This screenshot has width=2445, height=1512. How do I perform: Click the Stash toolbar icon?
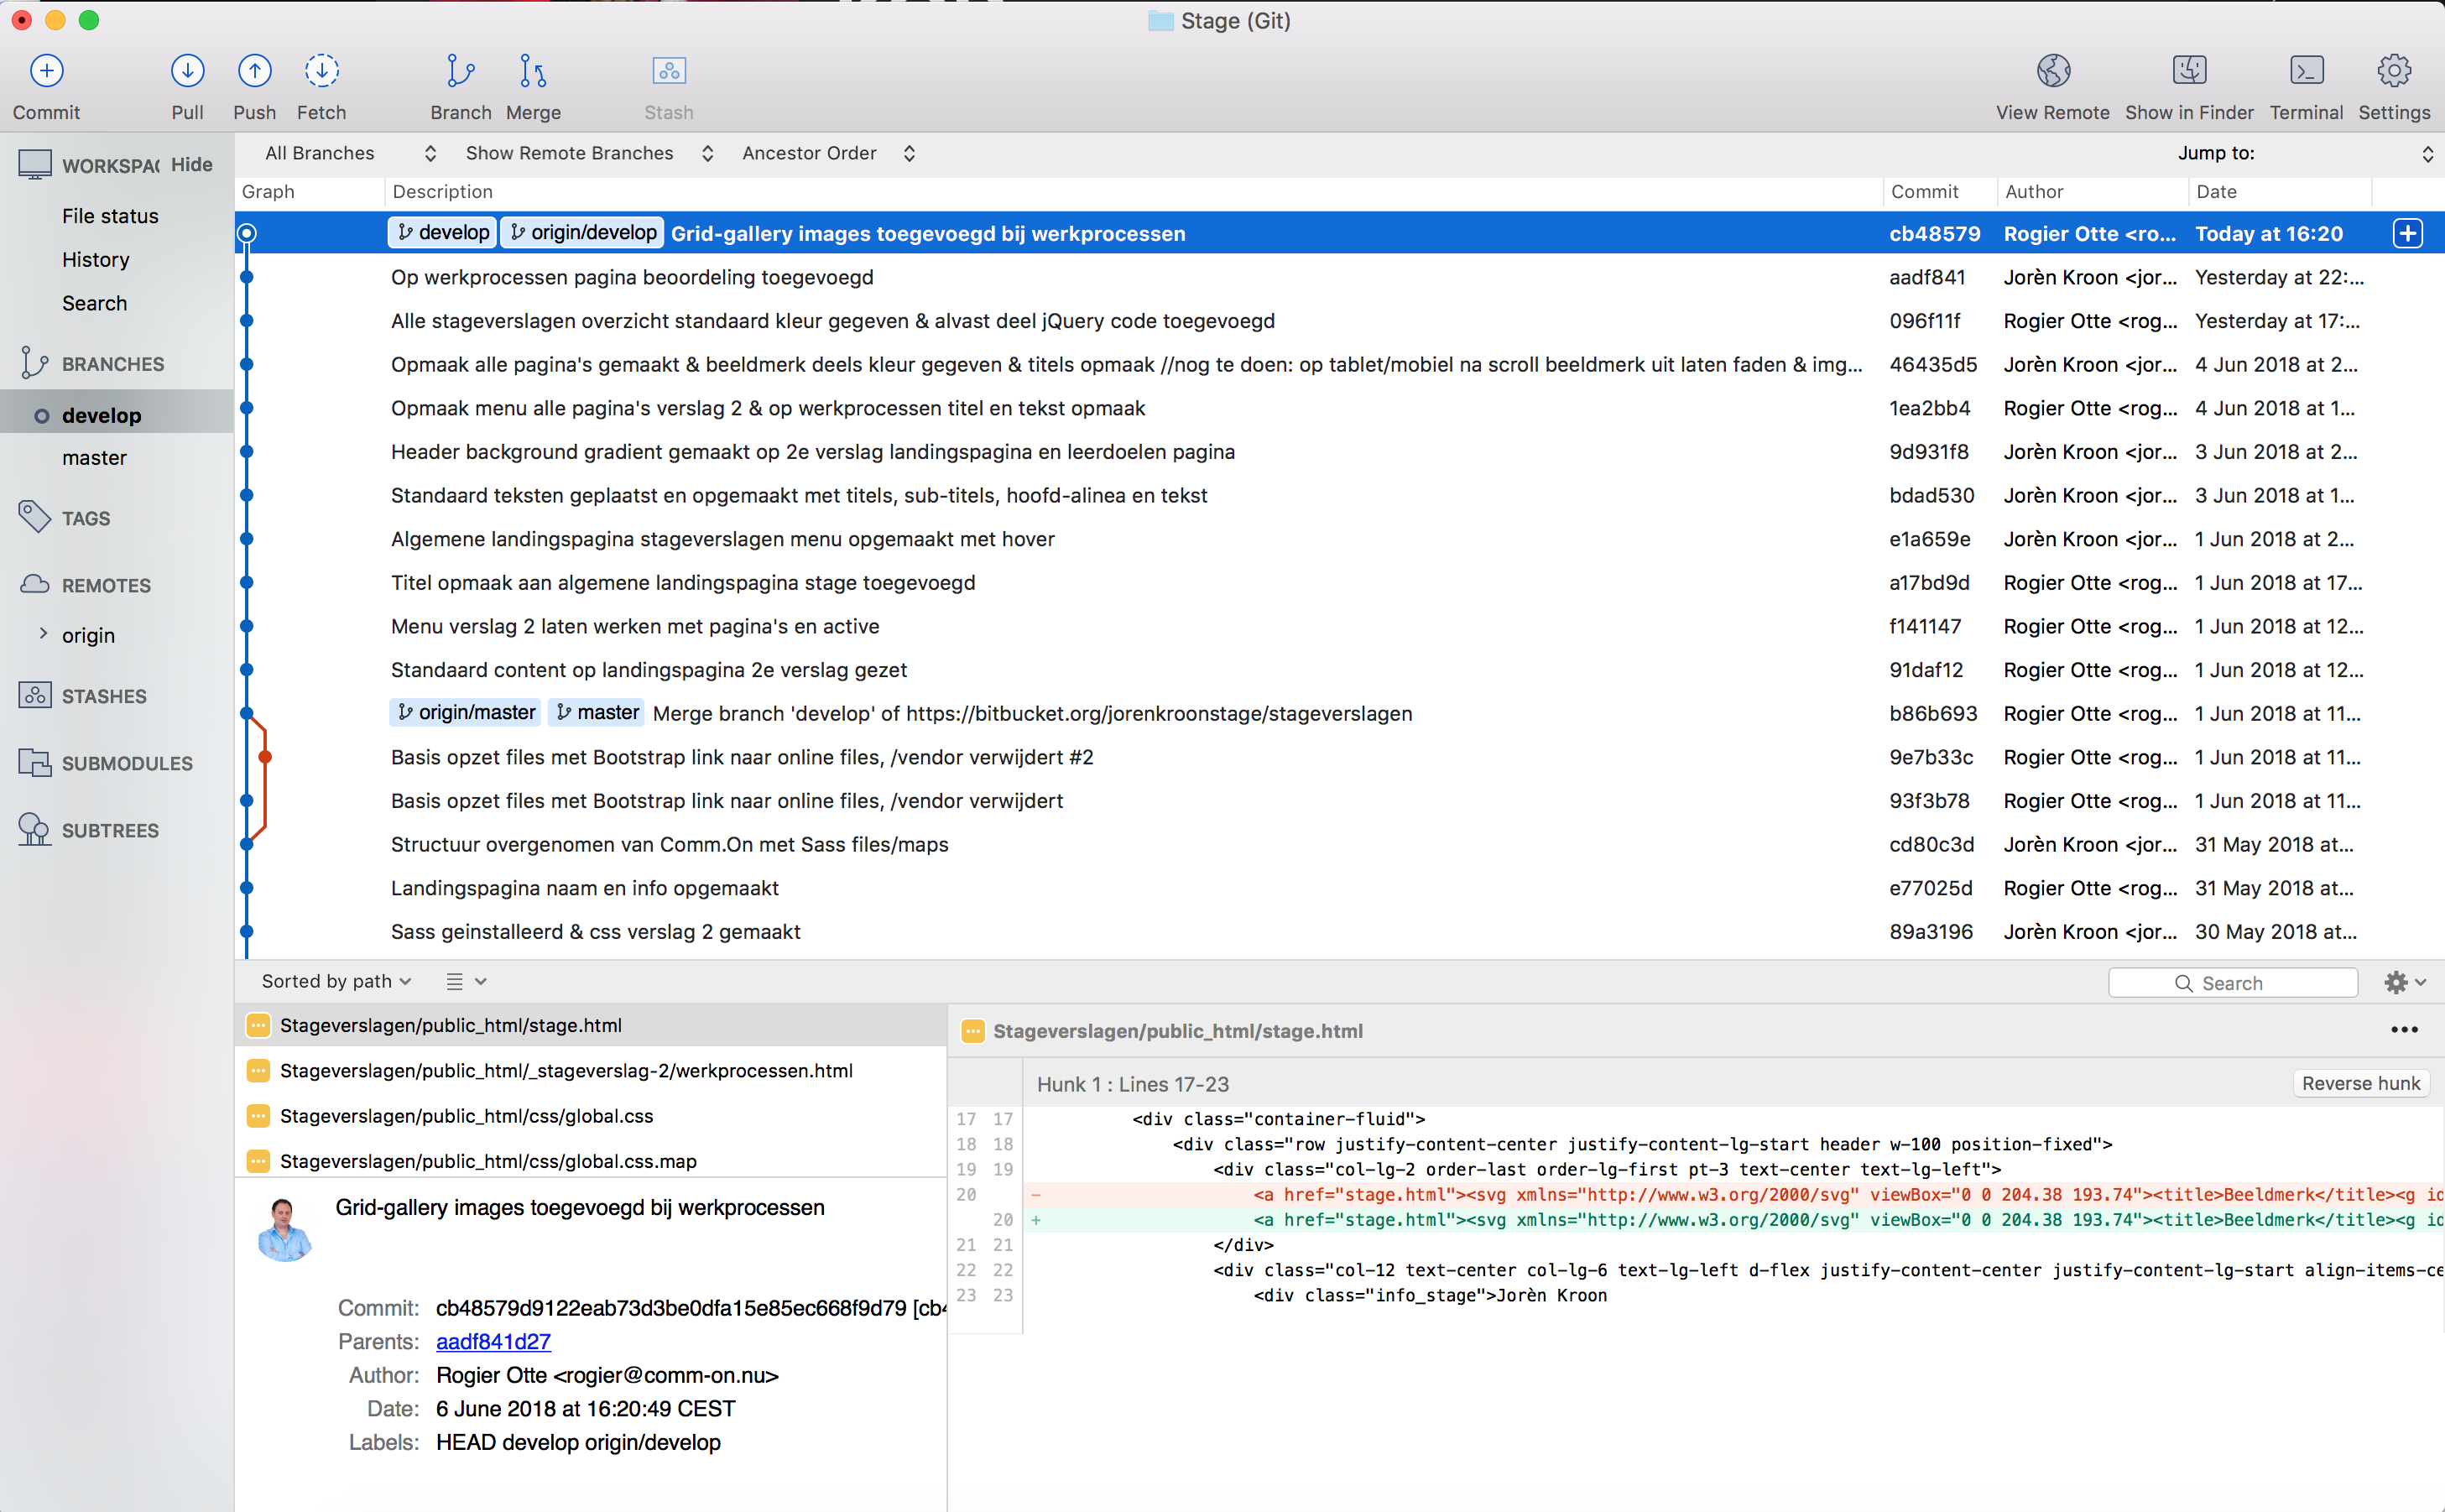tap(669, 71)
